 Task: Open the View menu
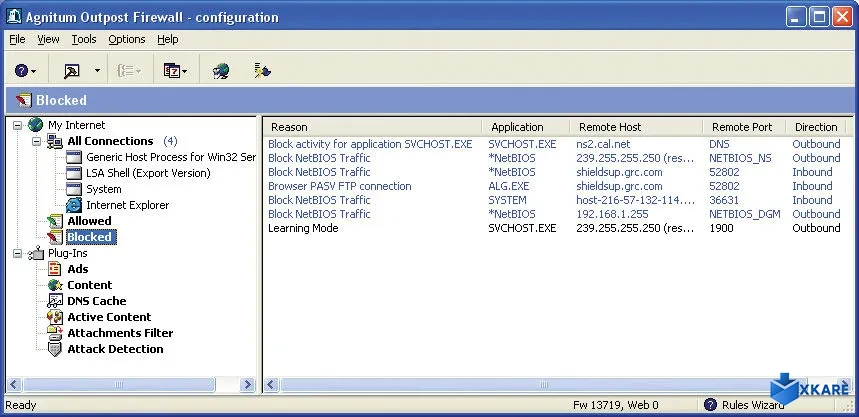pyautogui.click(x=48, y=39)
